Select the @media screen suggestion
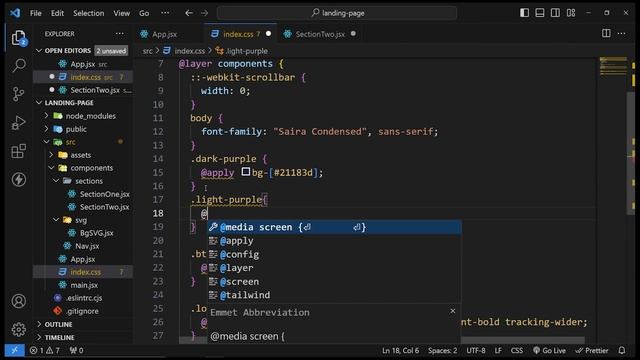The image size is (640, 360). 334,227
